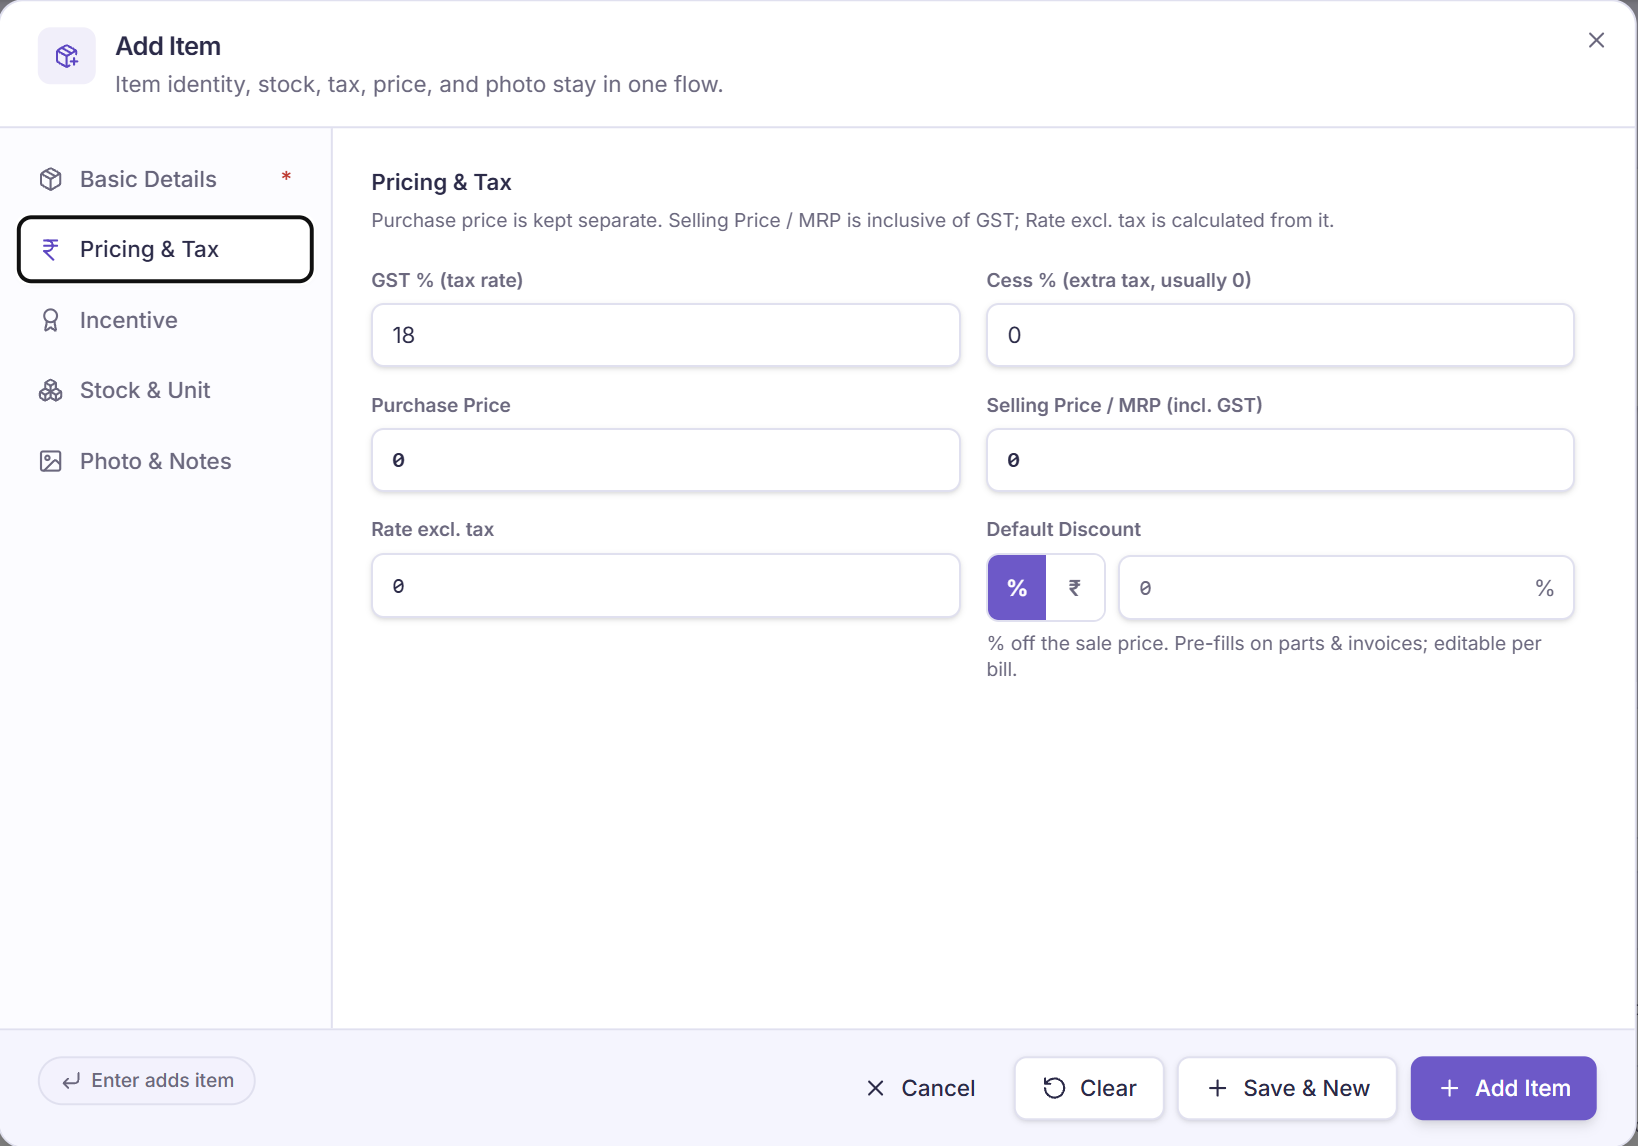Click the percent suffix in discount field
Viewport: 1638px width, 1146px height.
[1544, 588]
